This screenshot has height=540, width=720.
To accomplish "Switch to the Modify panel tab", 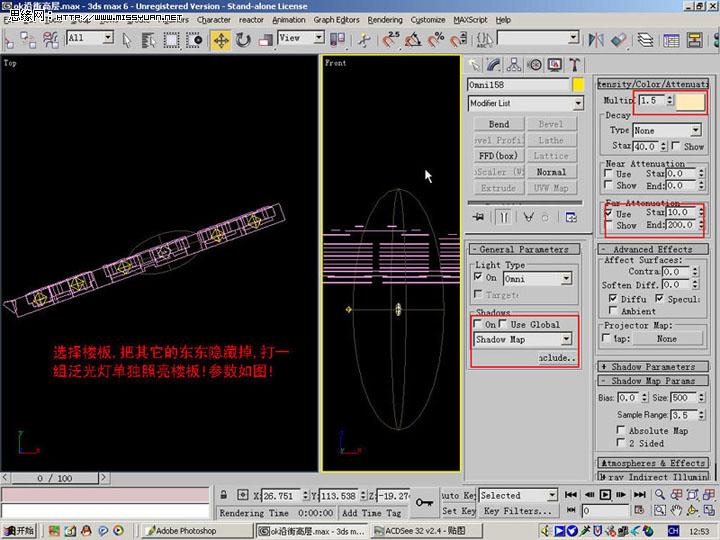I will point(494,65).
